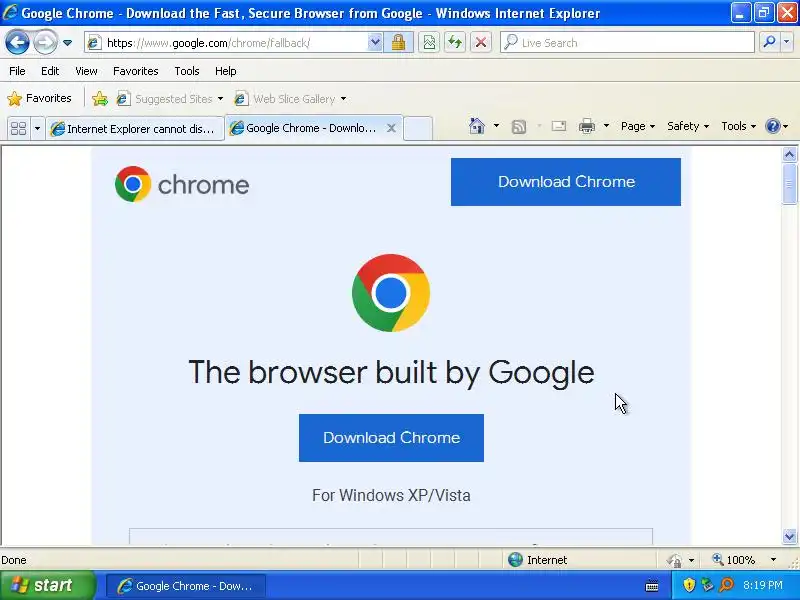The image size is (800, 600).
Task: Open the View menu
Action: pyautogui.click(x=86, y=71)
